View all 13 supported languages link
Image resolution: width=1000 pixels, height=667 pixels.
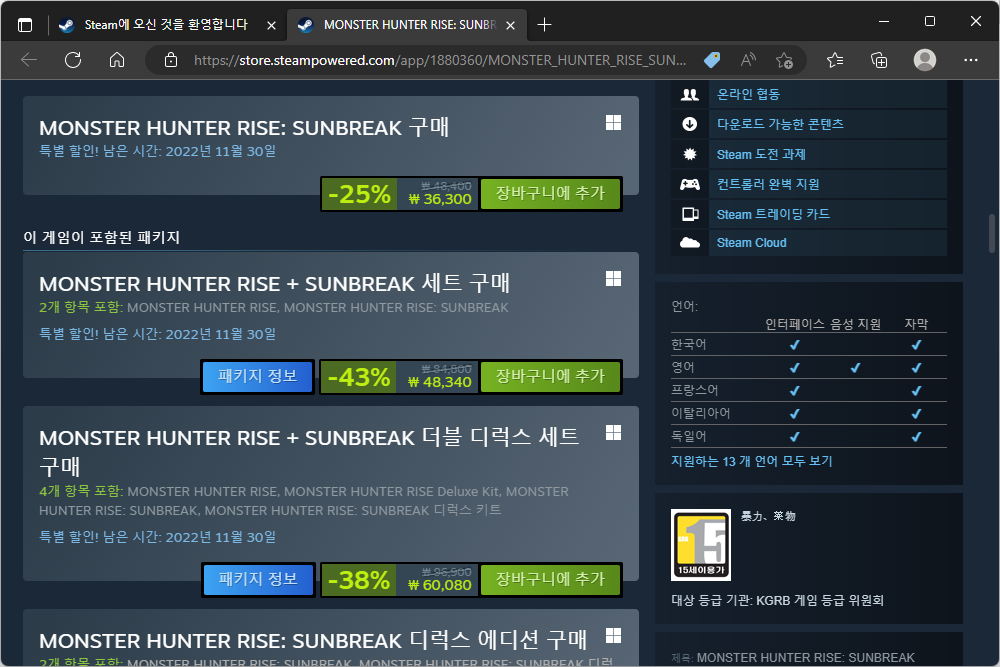click(751, 461)
